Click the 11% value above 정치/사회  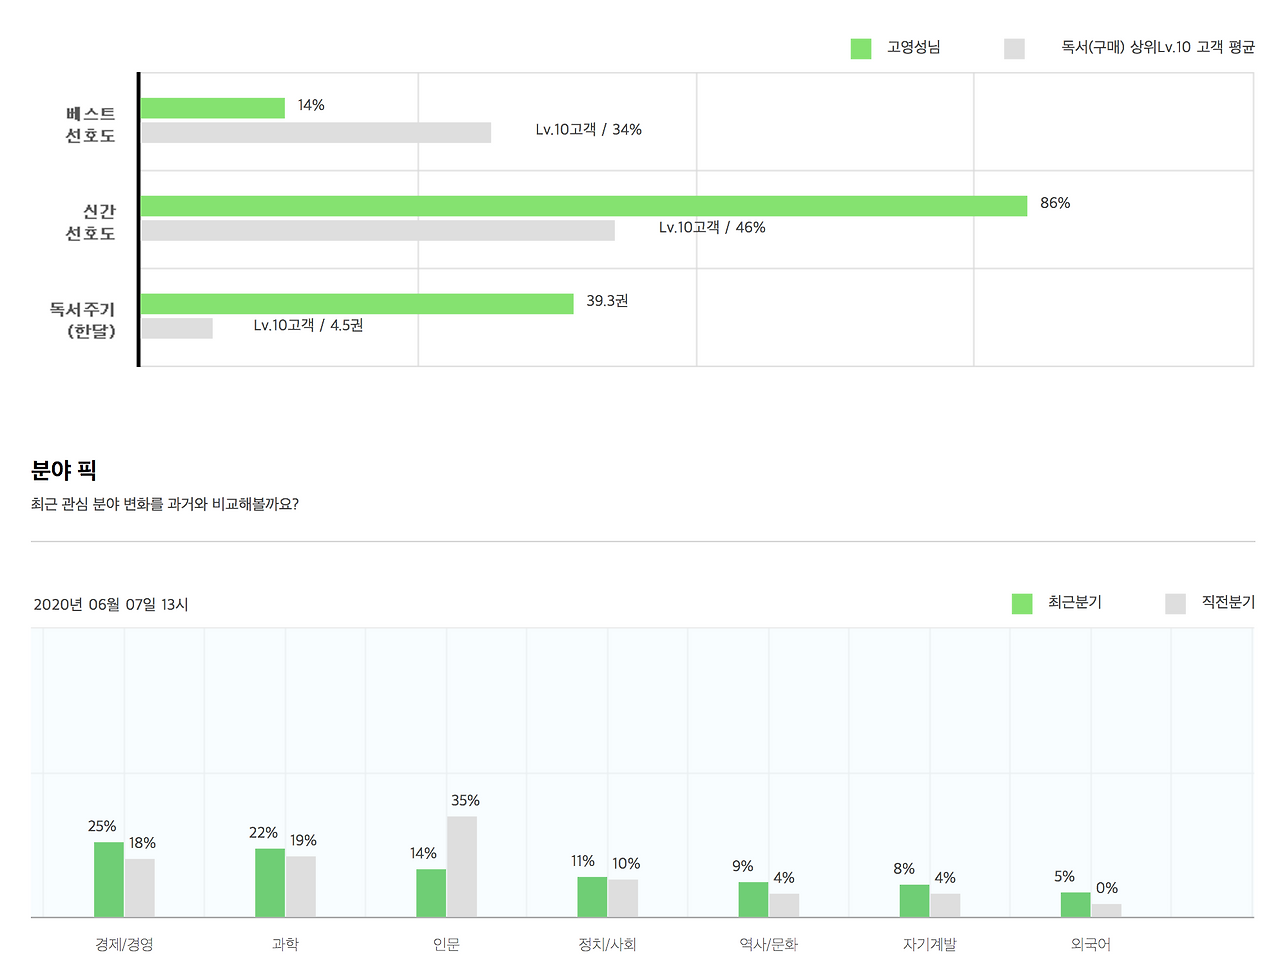pos(583,861)
